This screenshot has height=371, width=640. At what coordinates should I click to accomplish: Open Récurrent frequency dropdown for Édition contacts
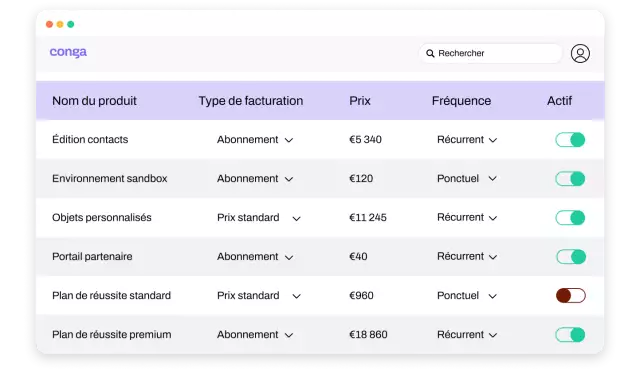[x=467, y=140]
